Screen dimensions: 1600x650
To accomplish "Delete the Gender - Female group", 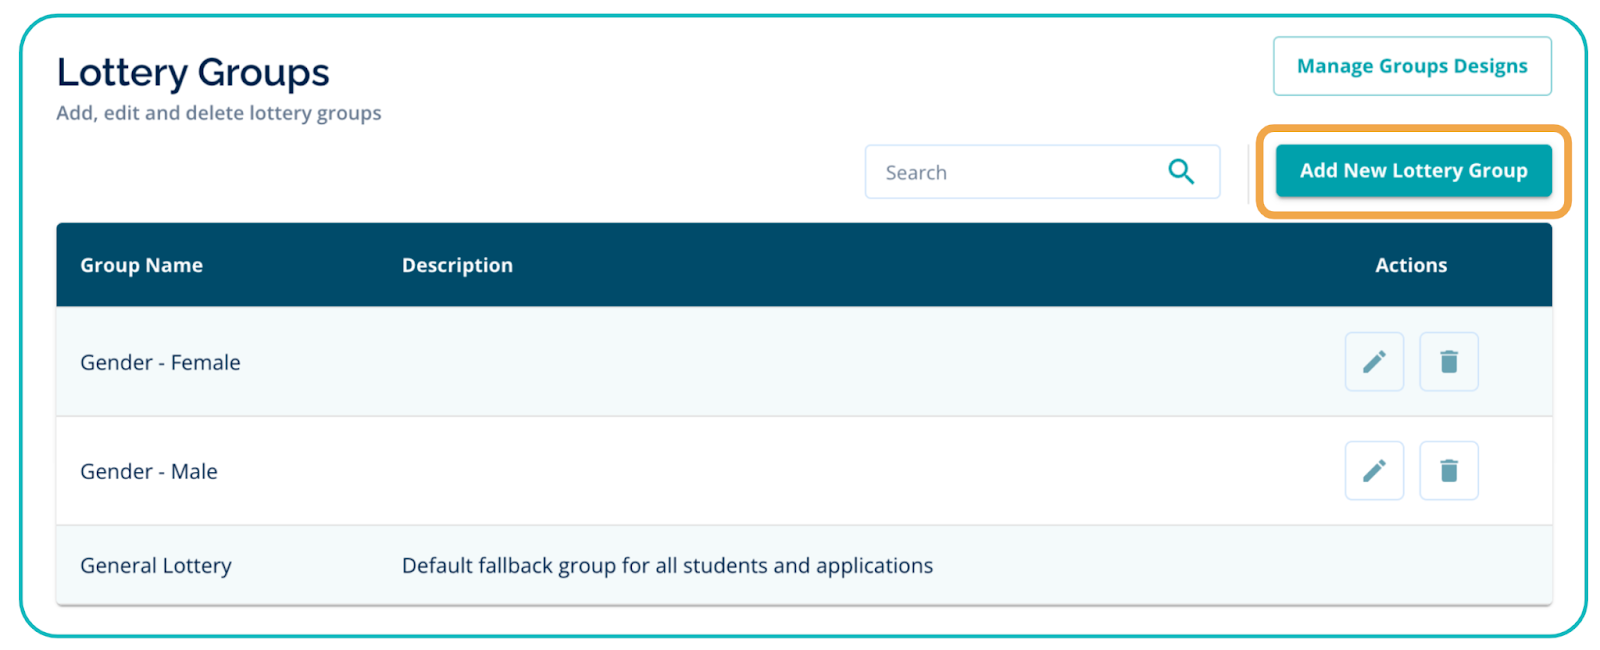I will click(1448, 362).
